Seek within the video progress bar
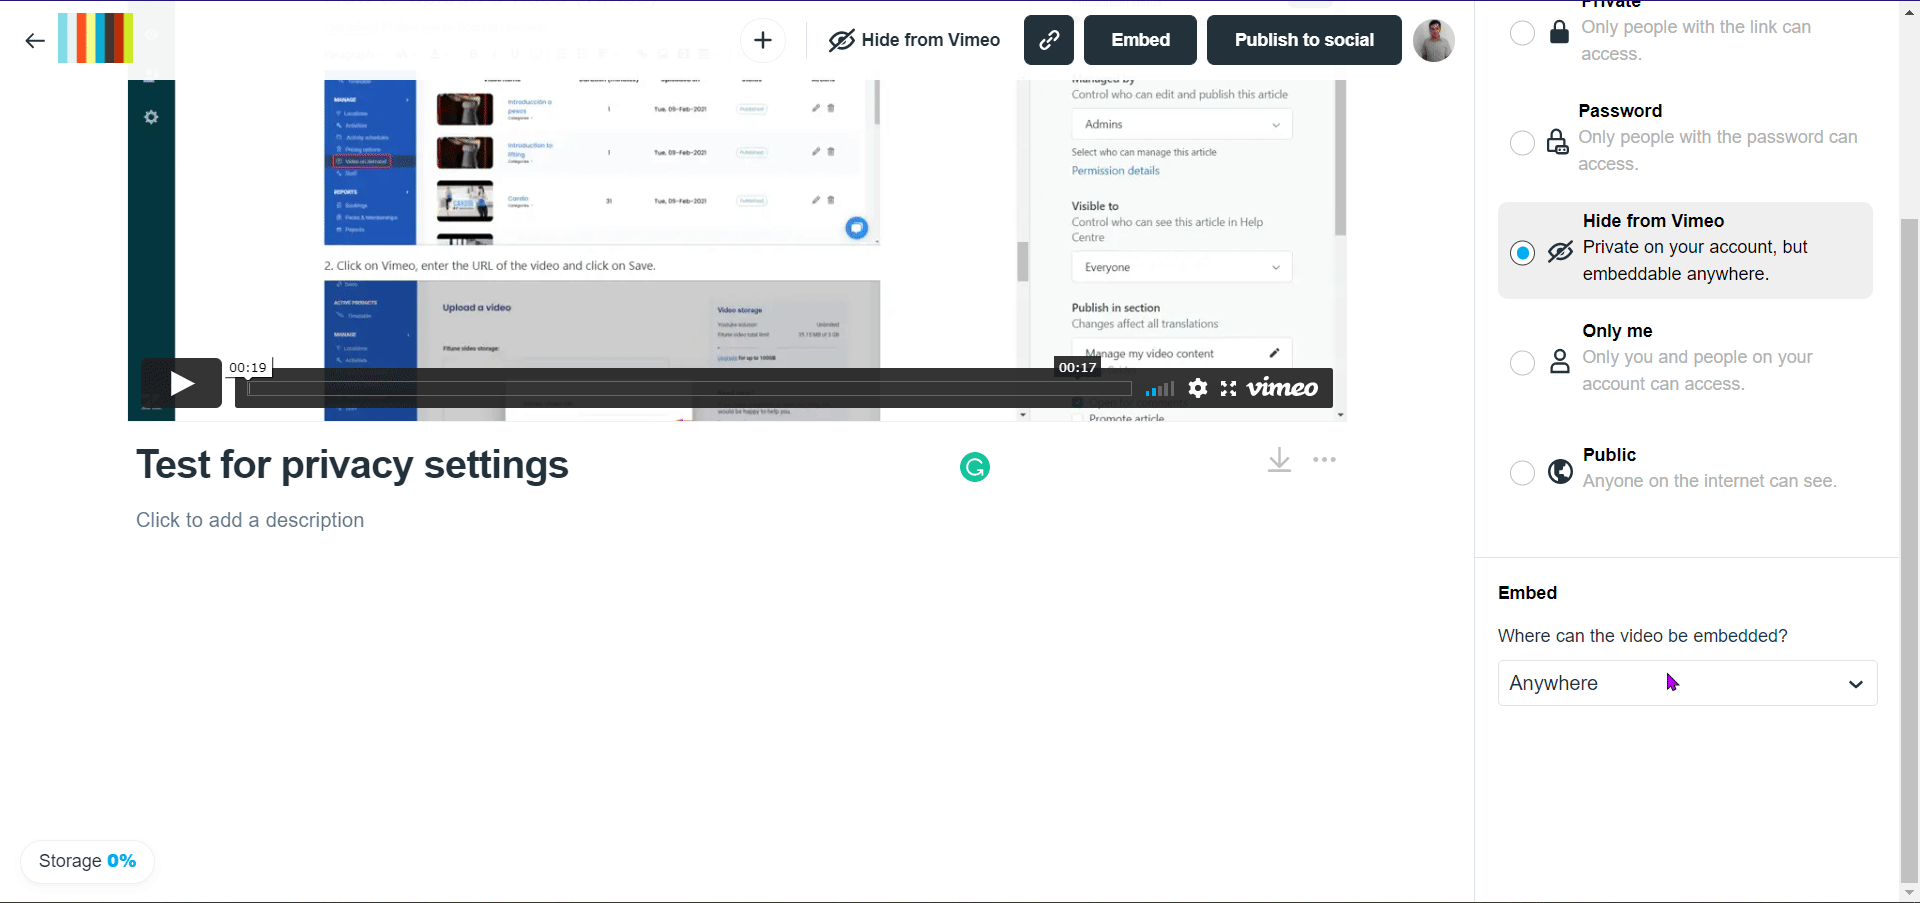The width and height of the screenshot is (1920, 903). (690, 388)
